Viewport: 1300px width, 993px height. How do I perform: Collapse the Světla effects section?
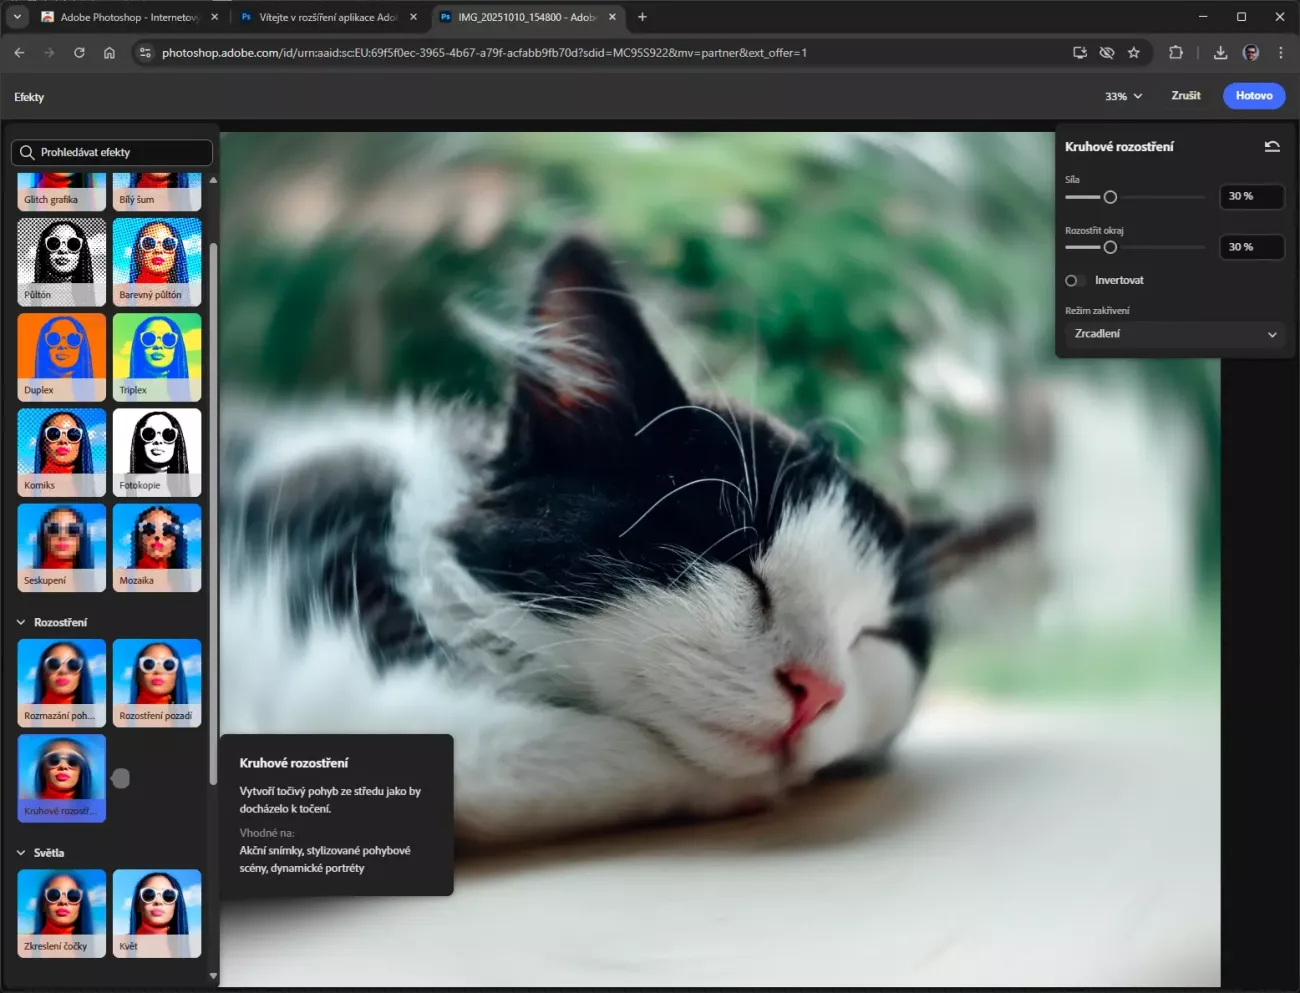point(21,853)
